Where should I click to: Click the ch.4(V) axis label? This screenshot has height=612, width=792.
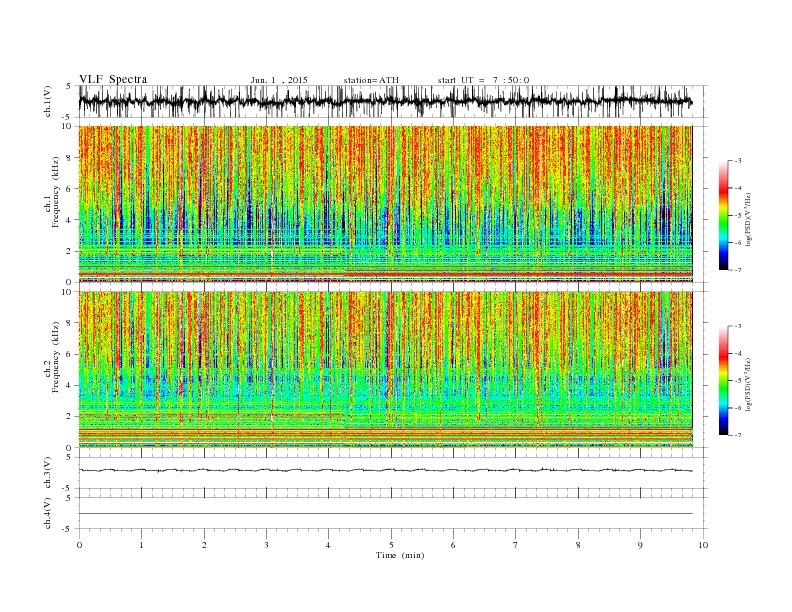coord(47,513)
